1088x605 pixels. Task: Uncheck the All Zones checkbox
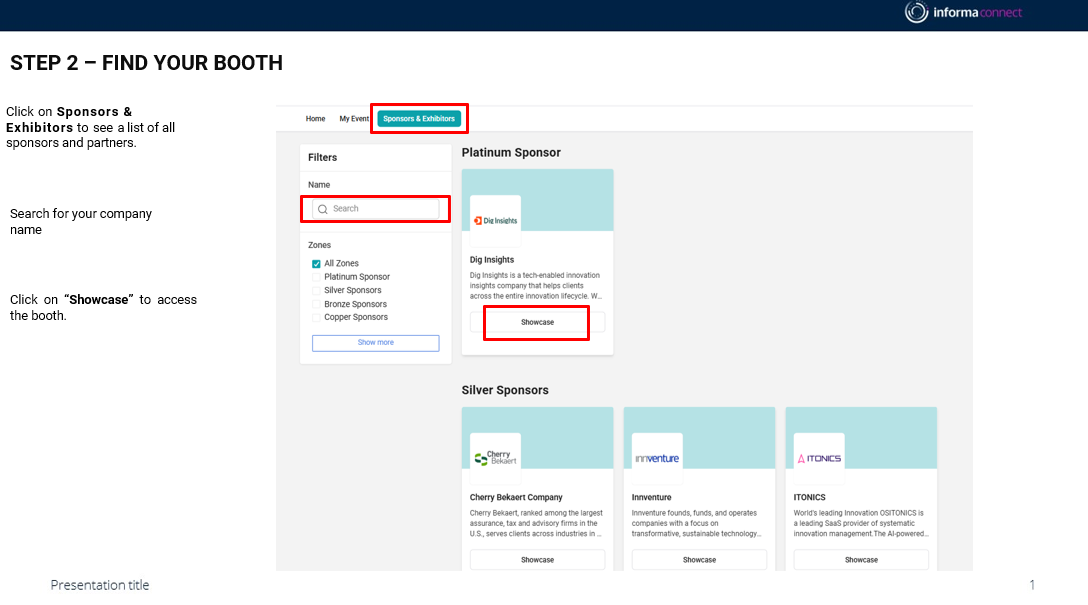coord(316,264)
